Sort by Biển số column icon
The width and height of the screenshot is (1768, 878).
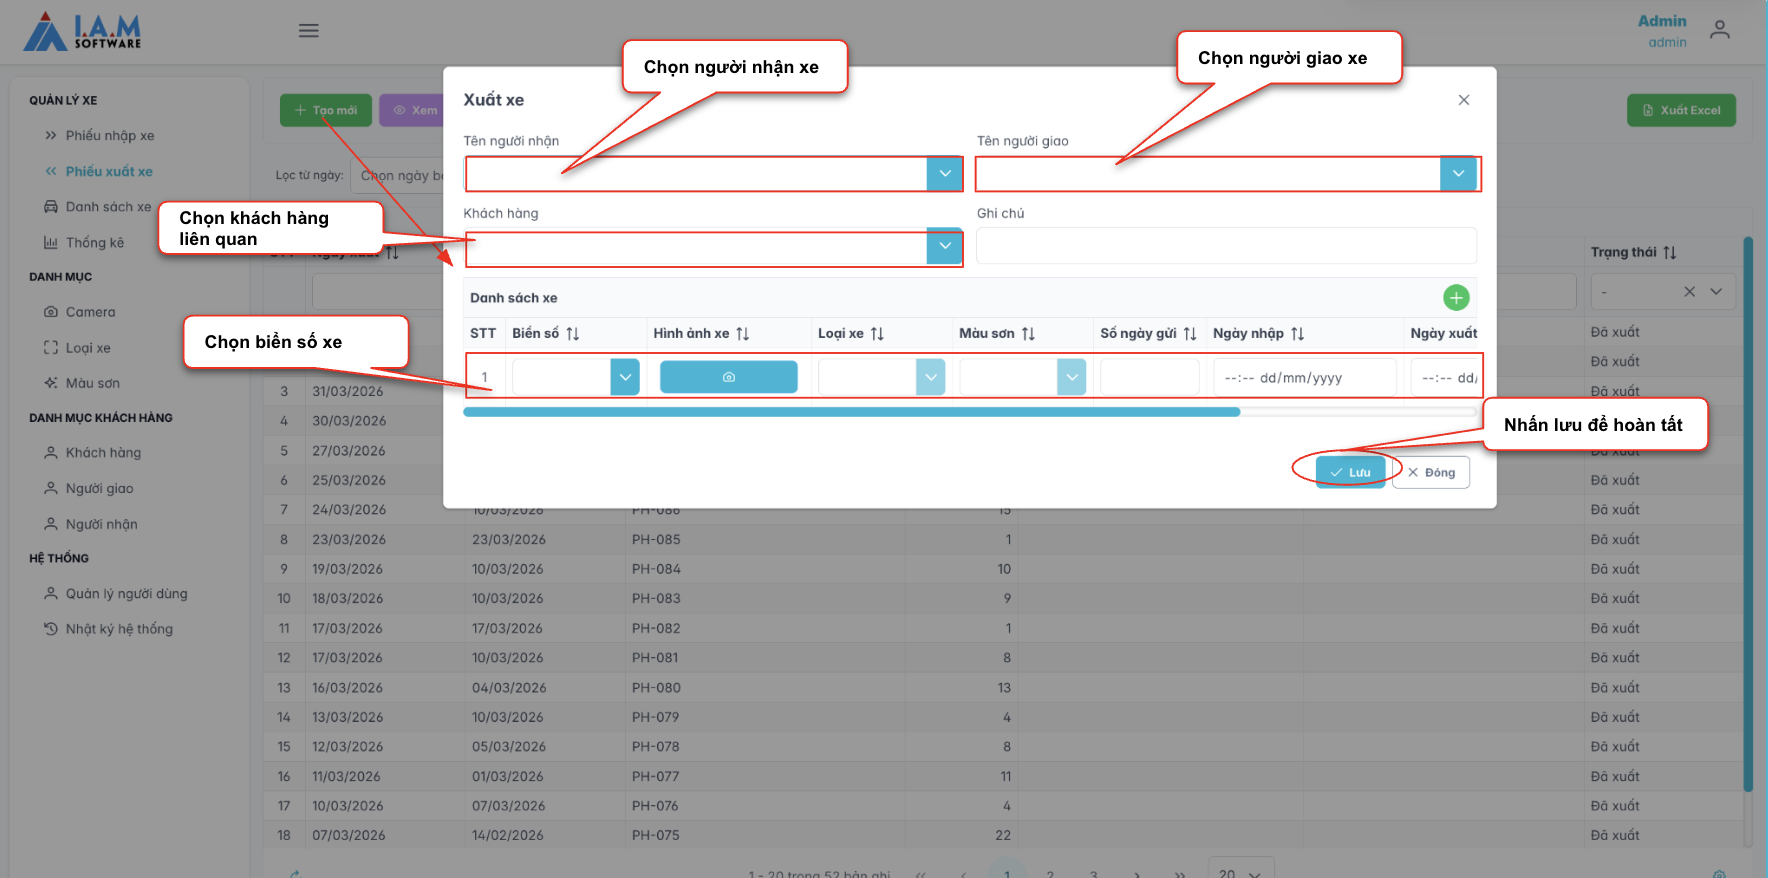click(x=573, y=334)
